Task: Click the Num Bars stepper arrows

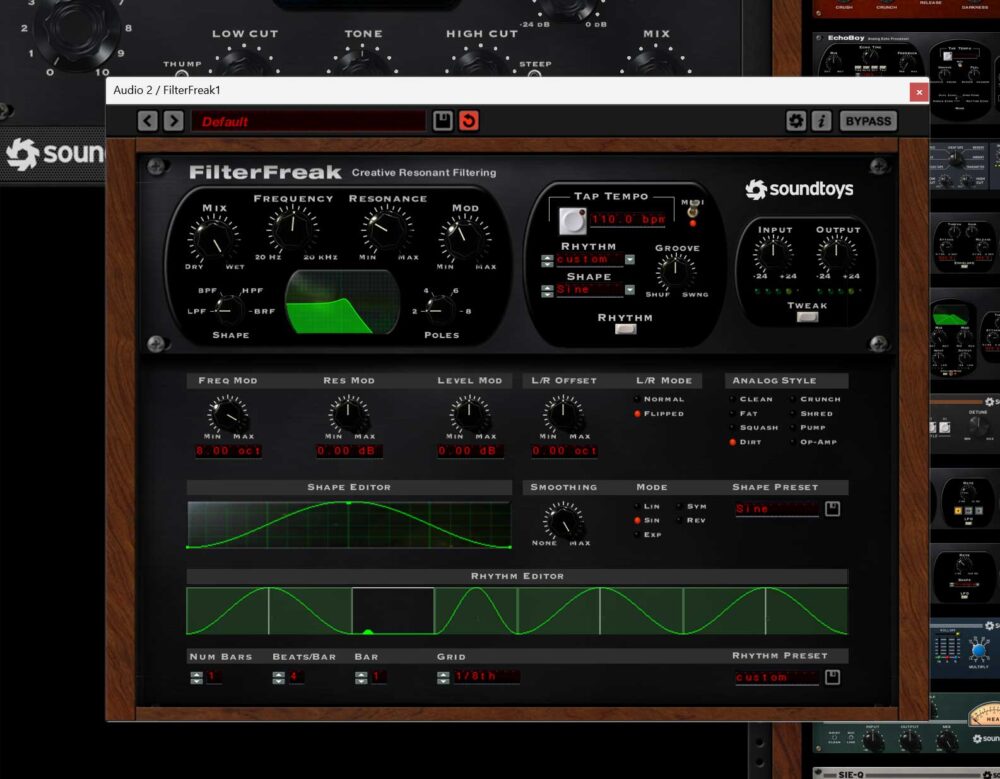Action: (x=196, y=678)
